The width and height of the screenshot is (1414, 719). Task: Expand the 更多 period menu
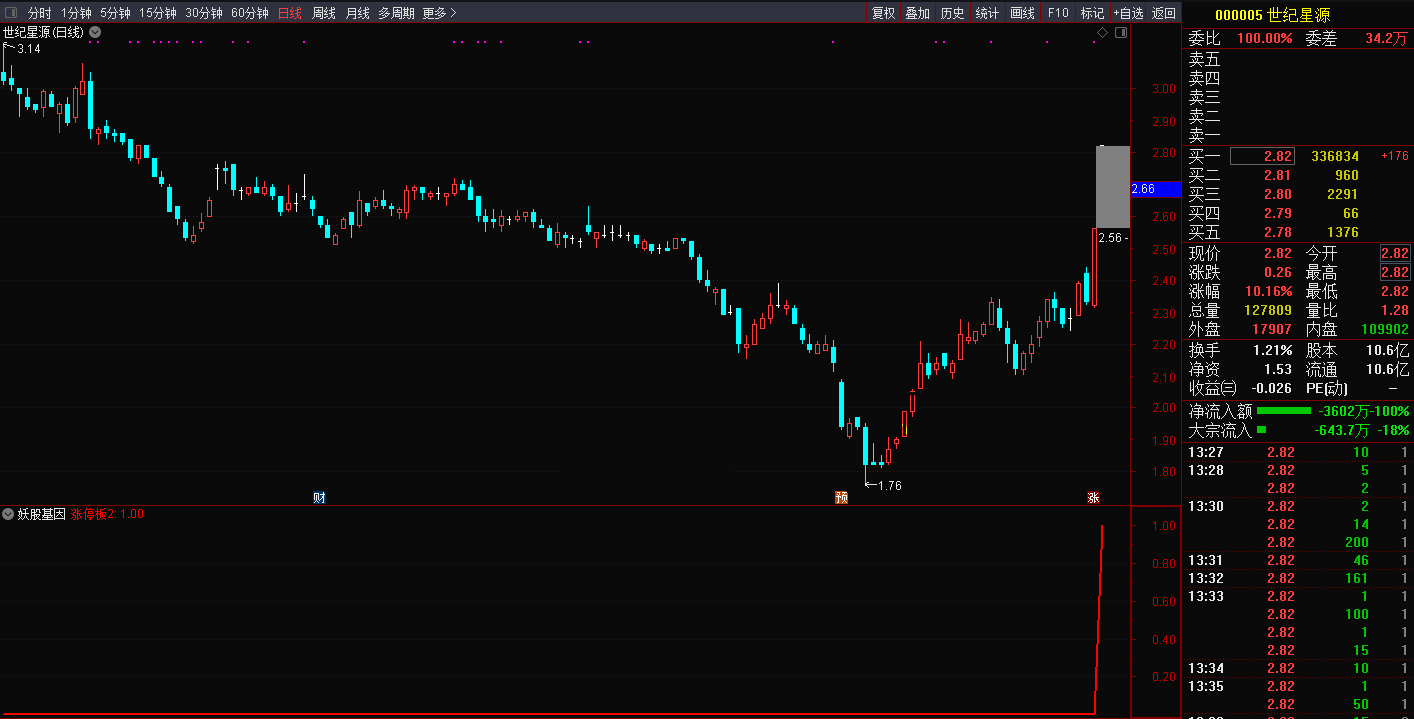pyautogui.click(x=439, y=13)
